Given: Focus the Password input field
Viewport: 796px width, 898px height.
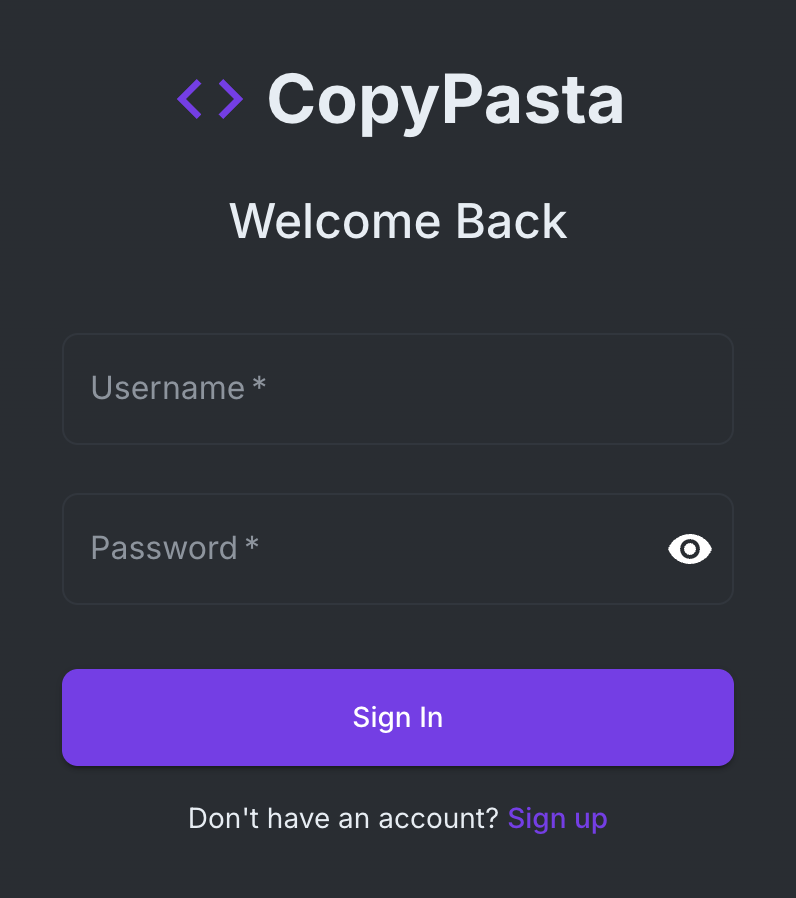Looking at the screenshot, I should point(360,549).
